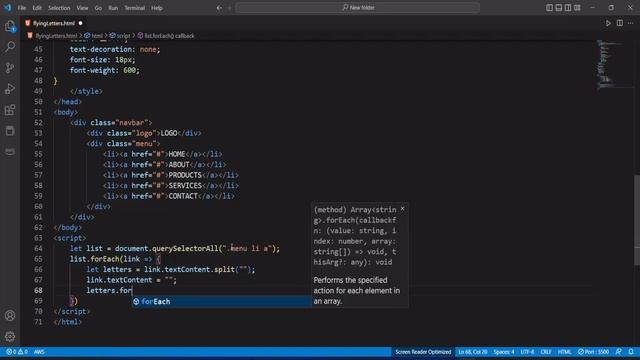640x360 pixels.
Task: Open the Selection menu
Action: pyautogui.click(x=59, y=8)
